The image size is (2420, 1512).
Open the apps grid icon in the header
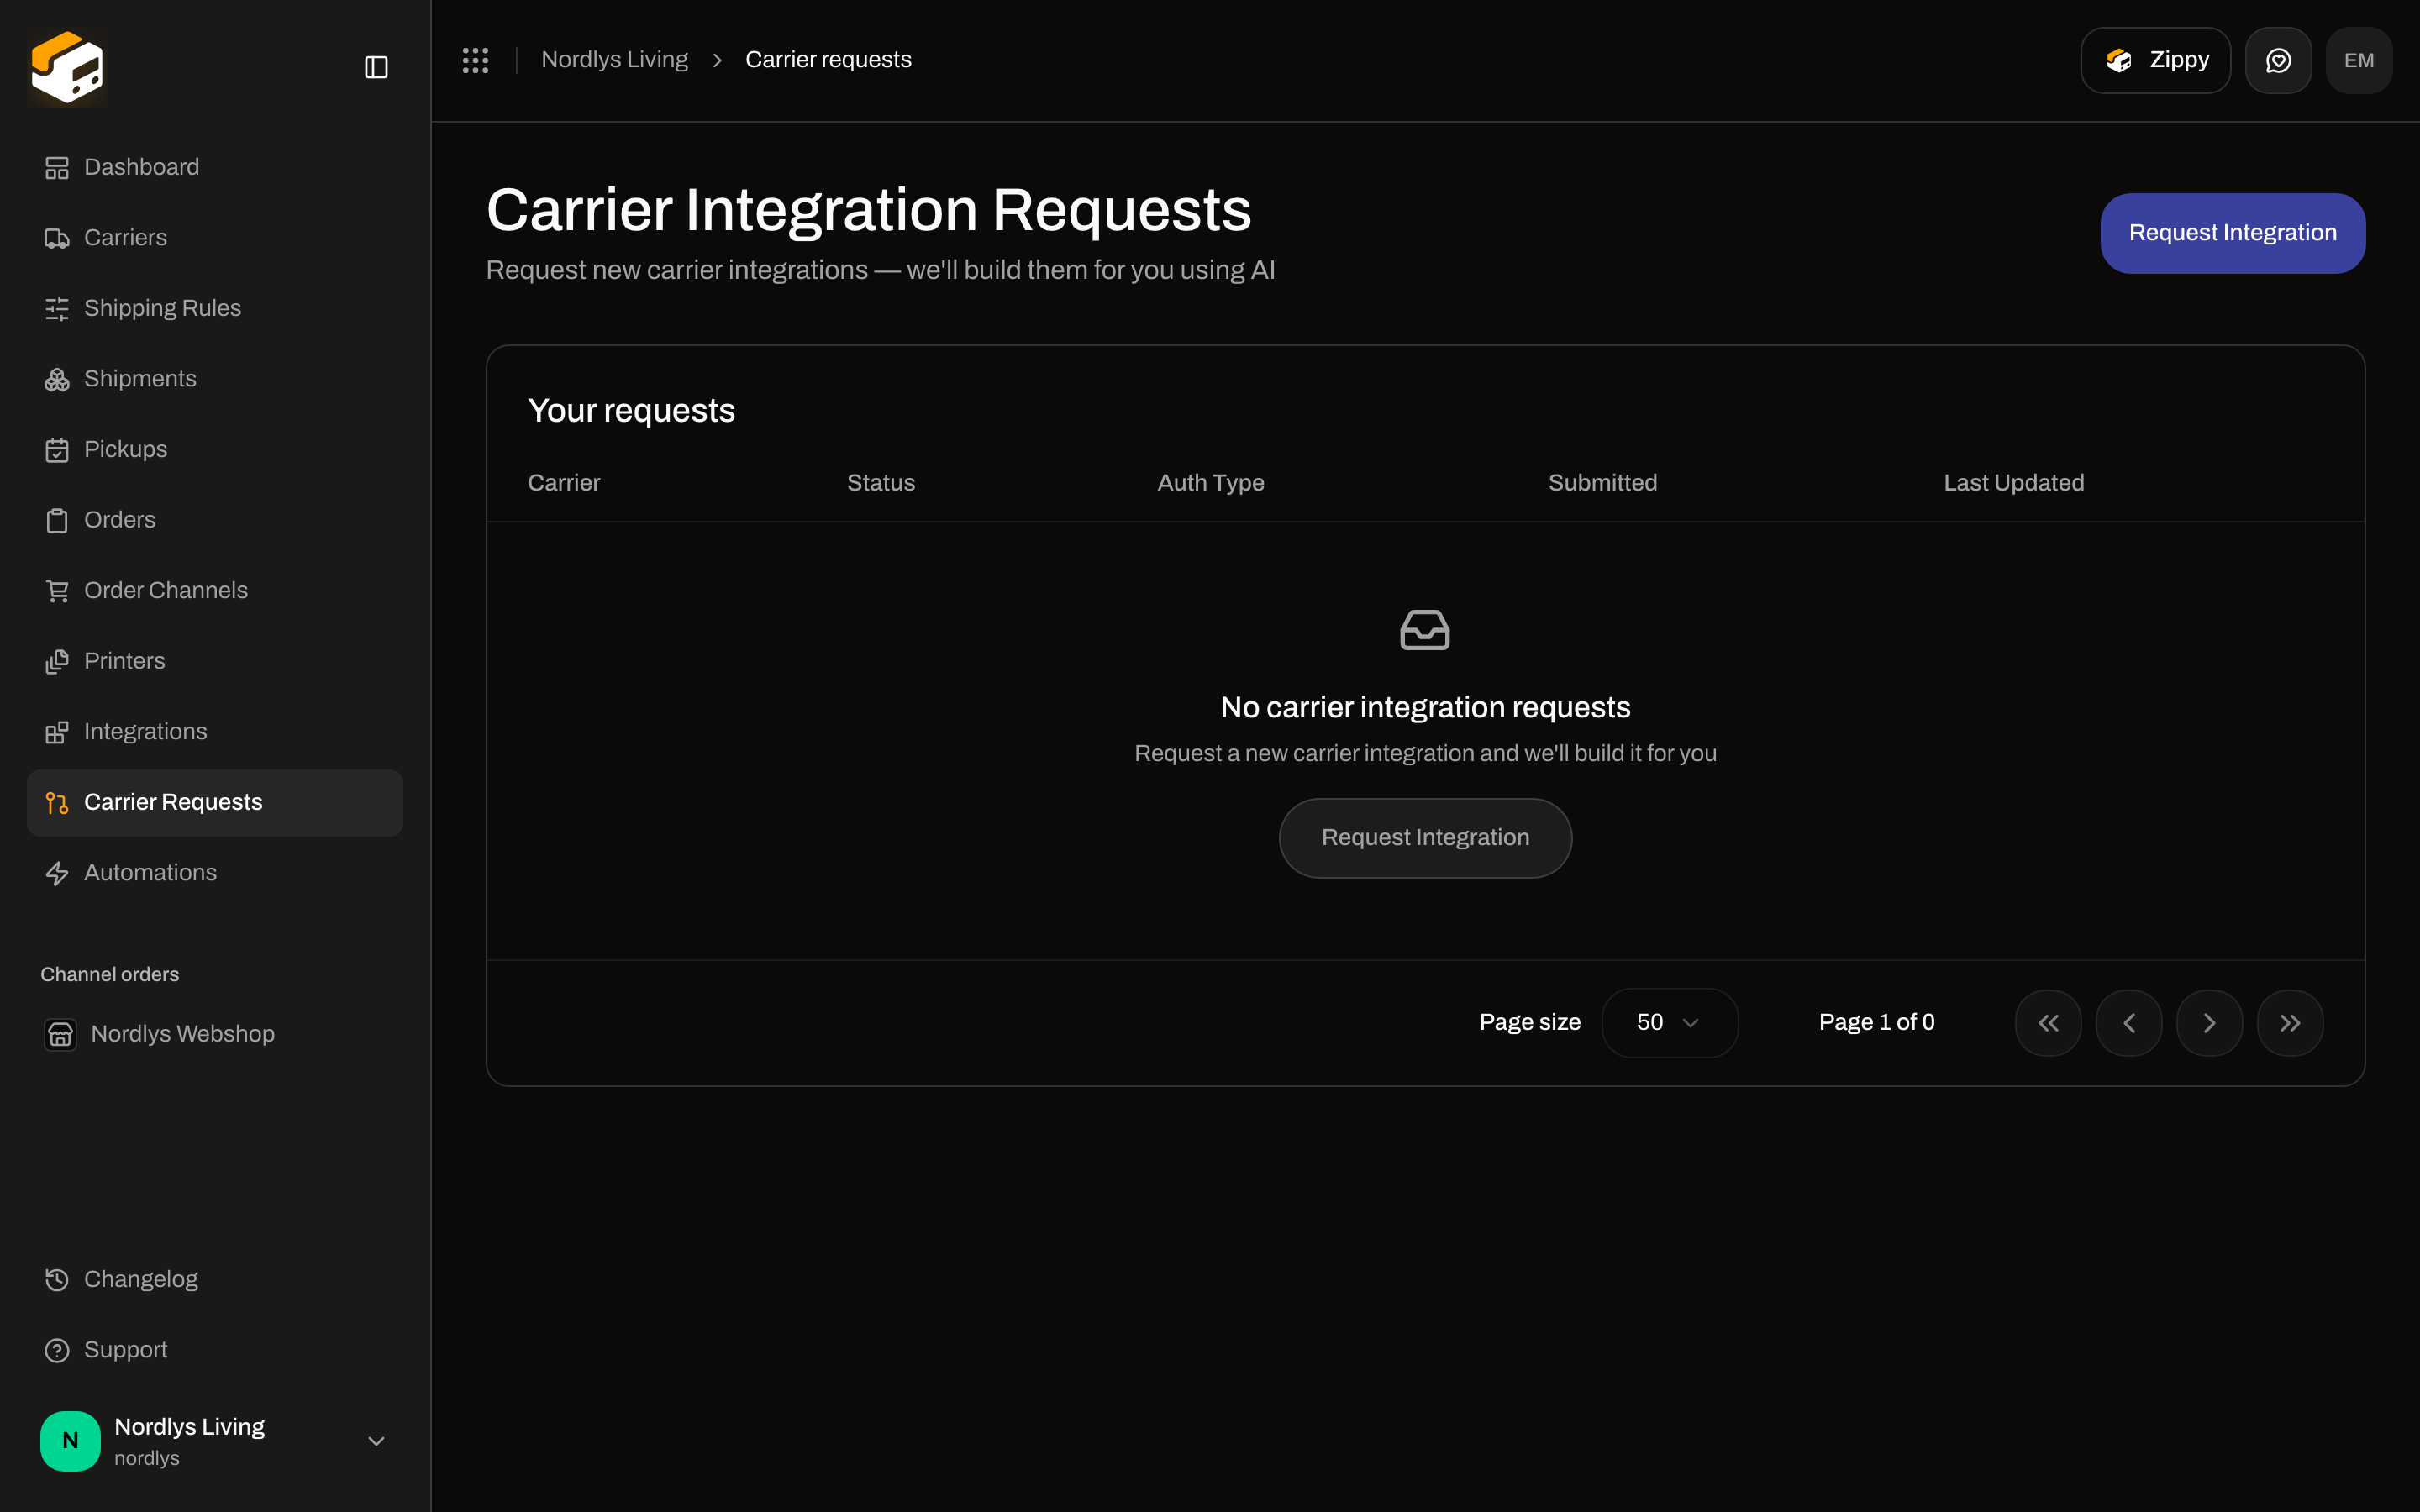475,60
